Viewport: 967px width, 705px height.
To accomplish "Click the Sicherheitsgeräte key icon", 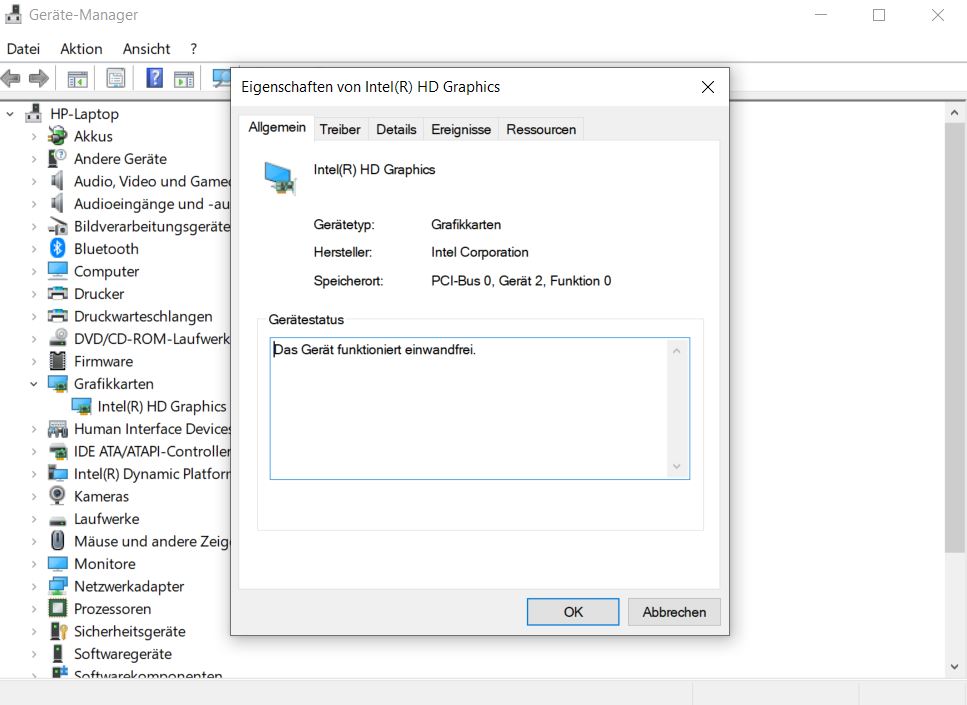I will tap(57, 631).
